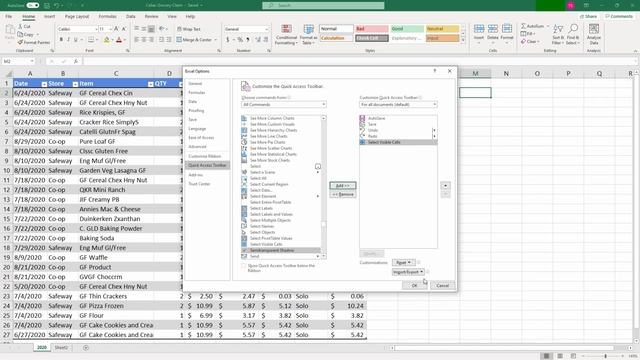
Task: Toggle Bold formatting in Font group
Action: pyautogui.click(x=61, y=40)
